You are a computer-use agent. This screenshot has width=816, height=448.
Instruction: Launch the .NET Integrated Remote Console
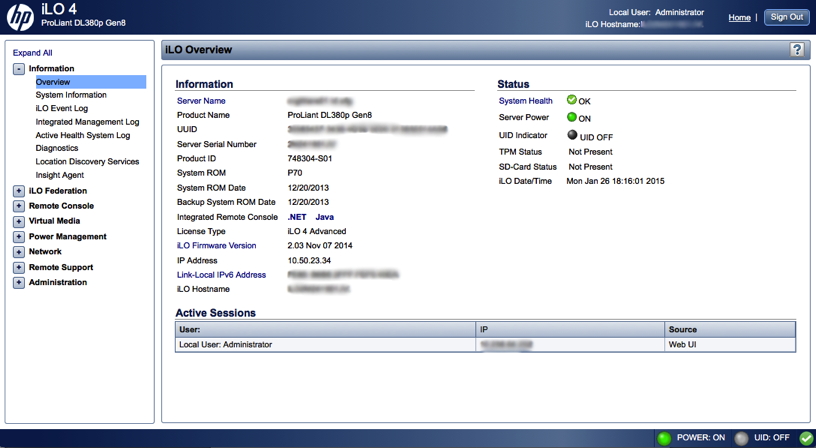(x=297, y=217)
